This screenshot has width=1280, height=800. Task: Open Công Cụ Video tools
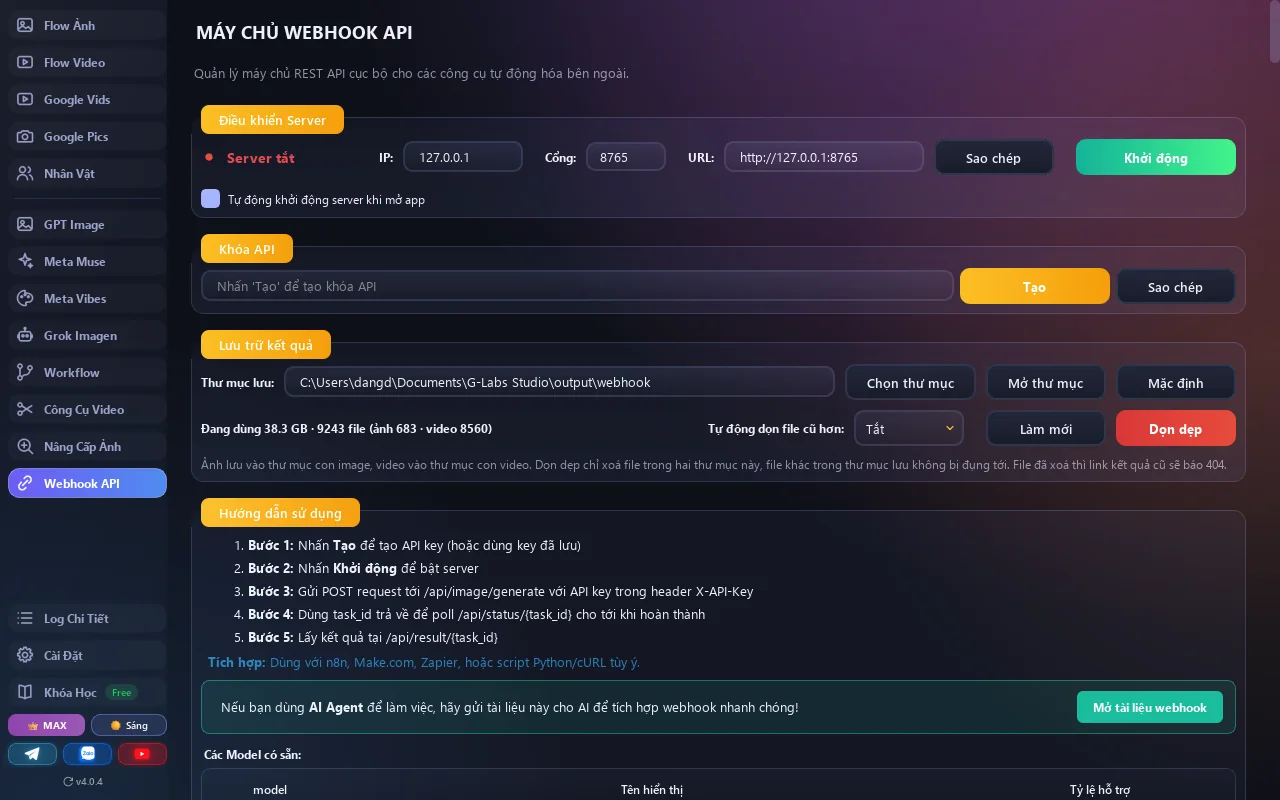[87, 410]
